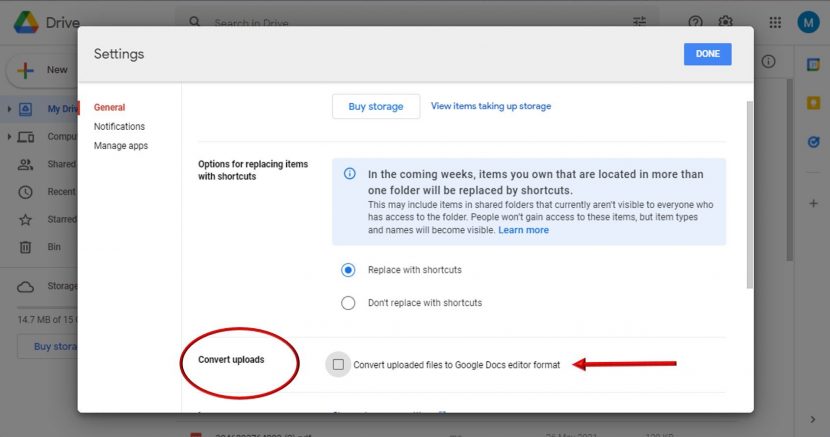
Task: Click the add-ons plus icon
Action: point(814,203)
